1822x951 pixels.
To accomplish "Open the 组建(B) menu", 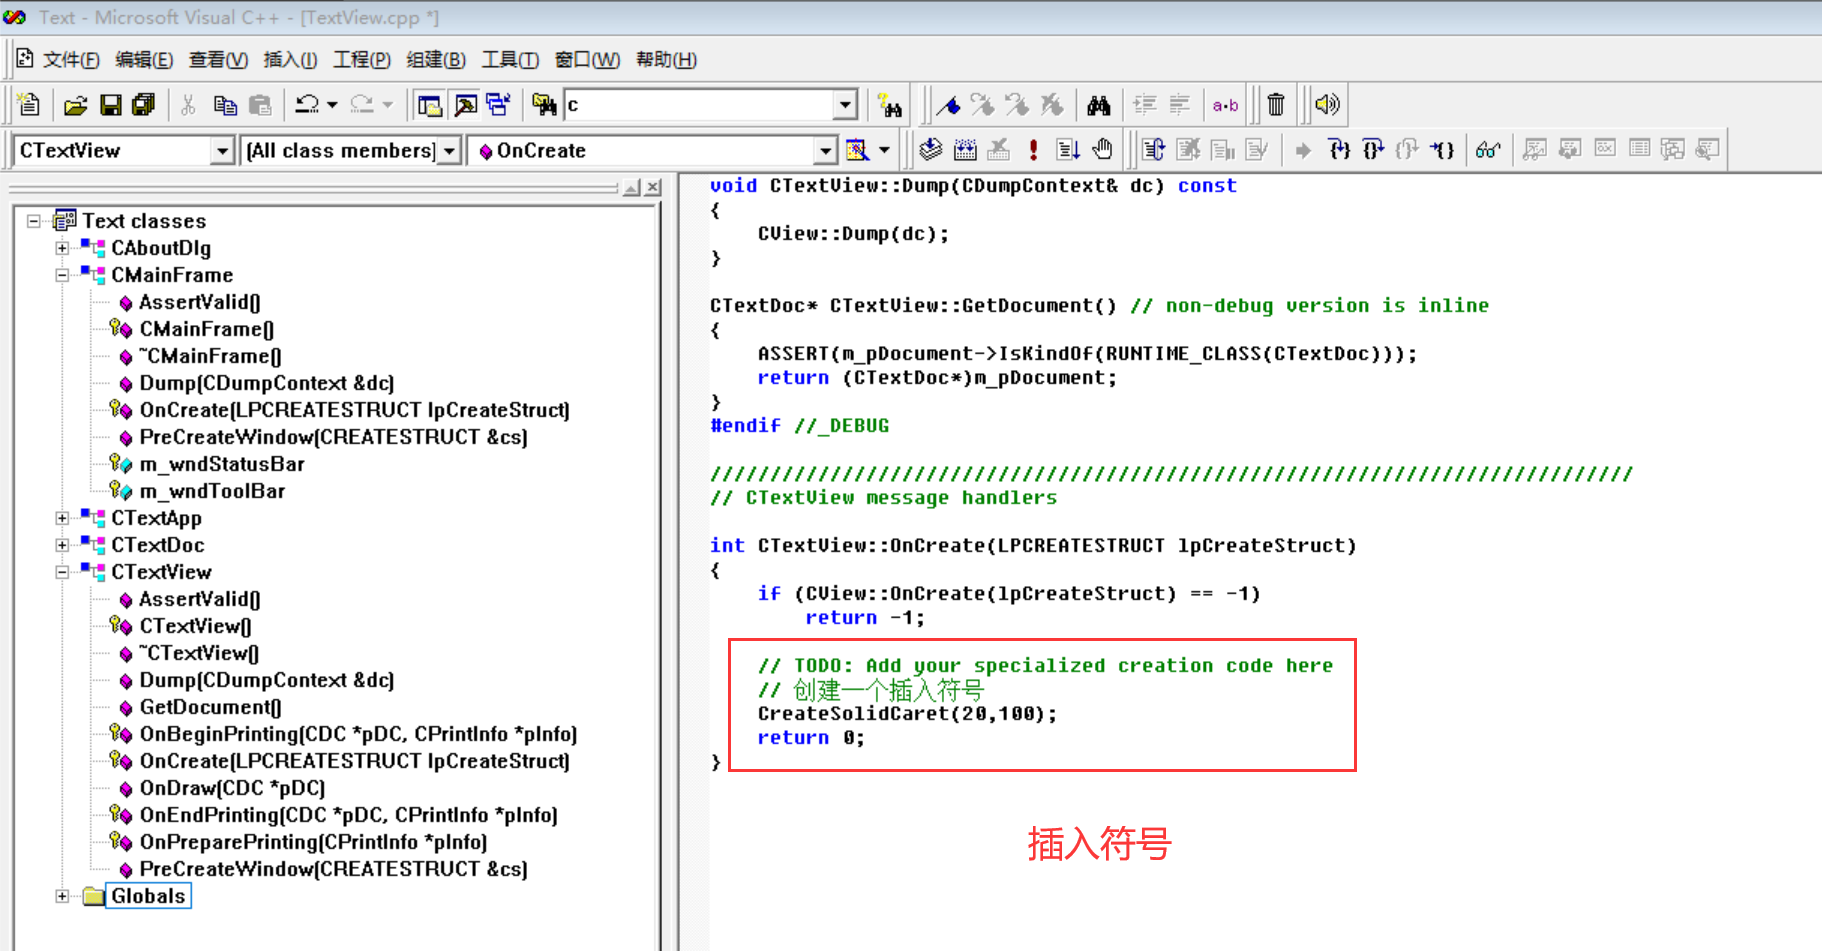I will click(x=436, y=60).
